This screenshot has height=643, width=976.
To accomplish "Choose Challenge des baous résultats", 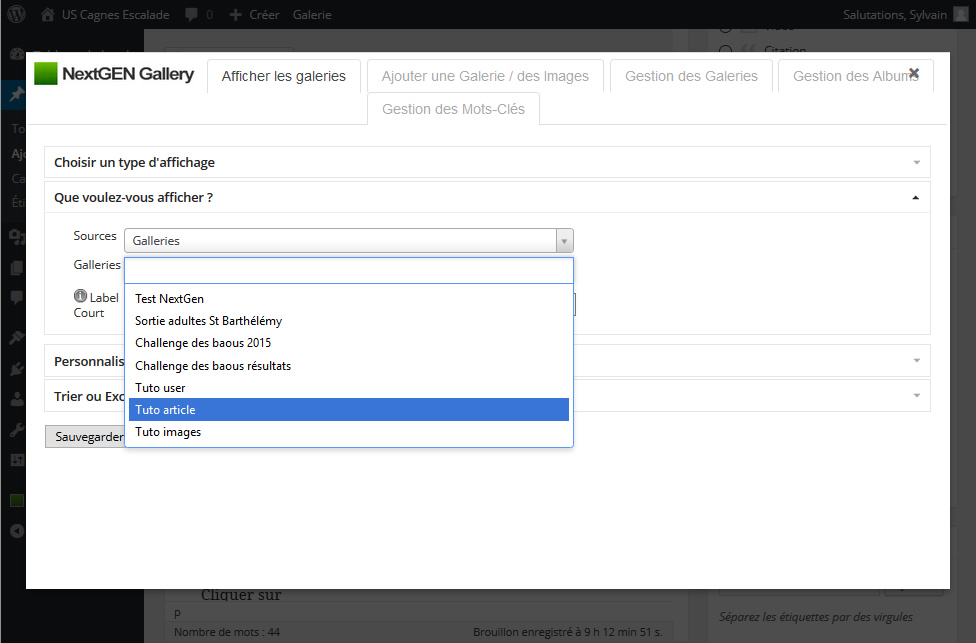I will click(349, 365).
